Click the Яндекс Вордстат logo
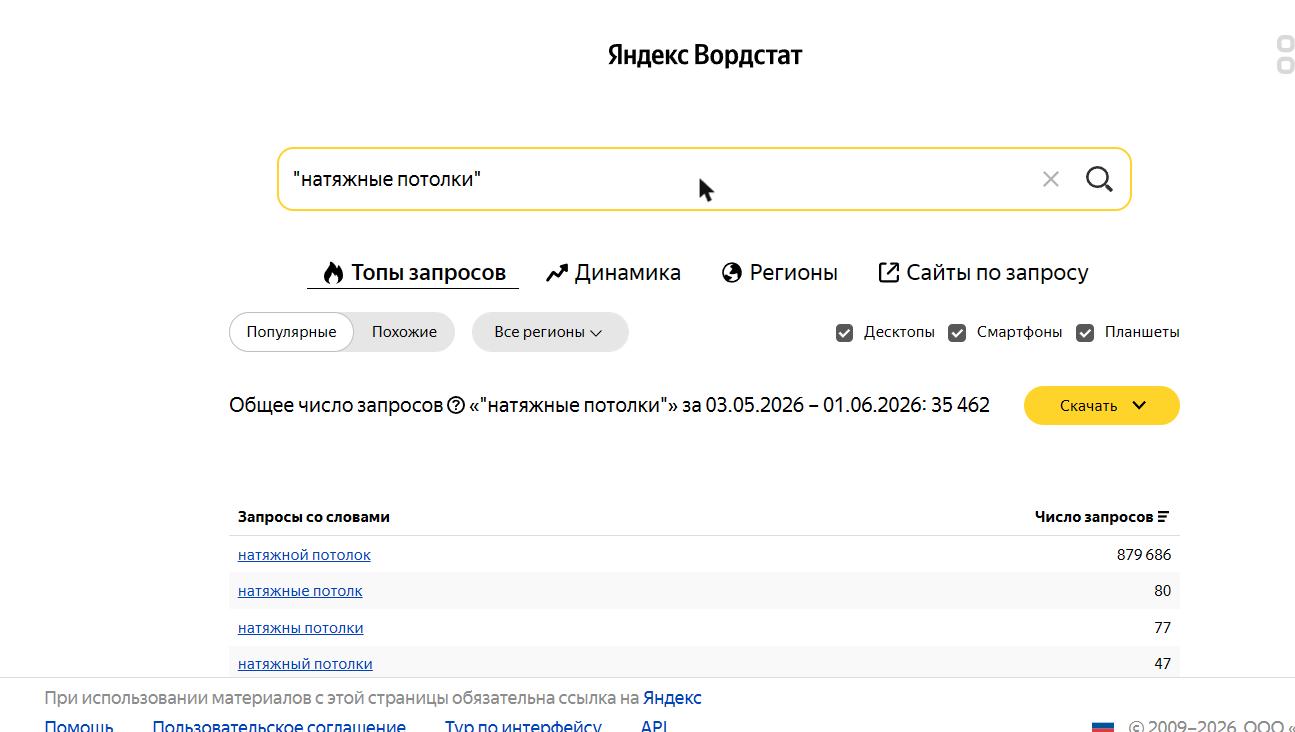1295x732 pixels. (705, 55)
